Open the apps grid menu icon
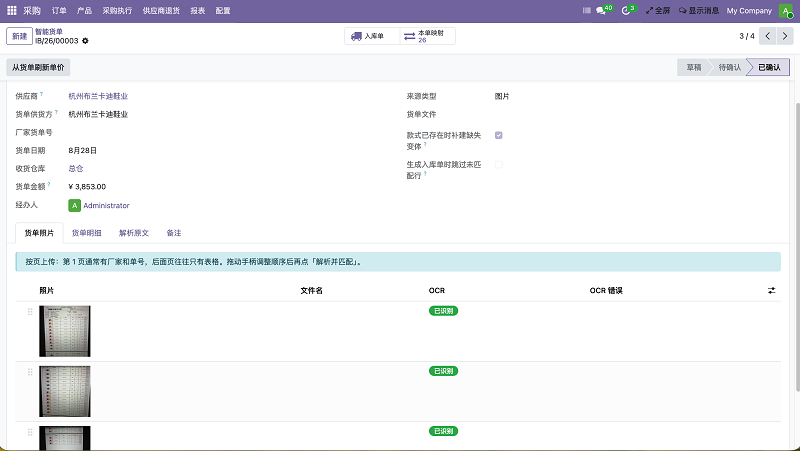 [11, 10]
